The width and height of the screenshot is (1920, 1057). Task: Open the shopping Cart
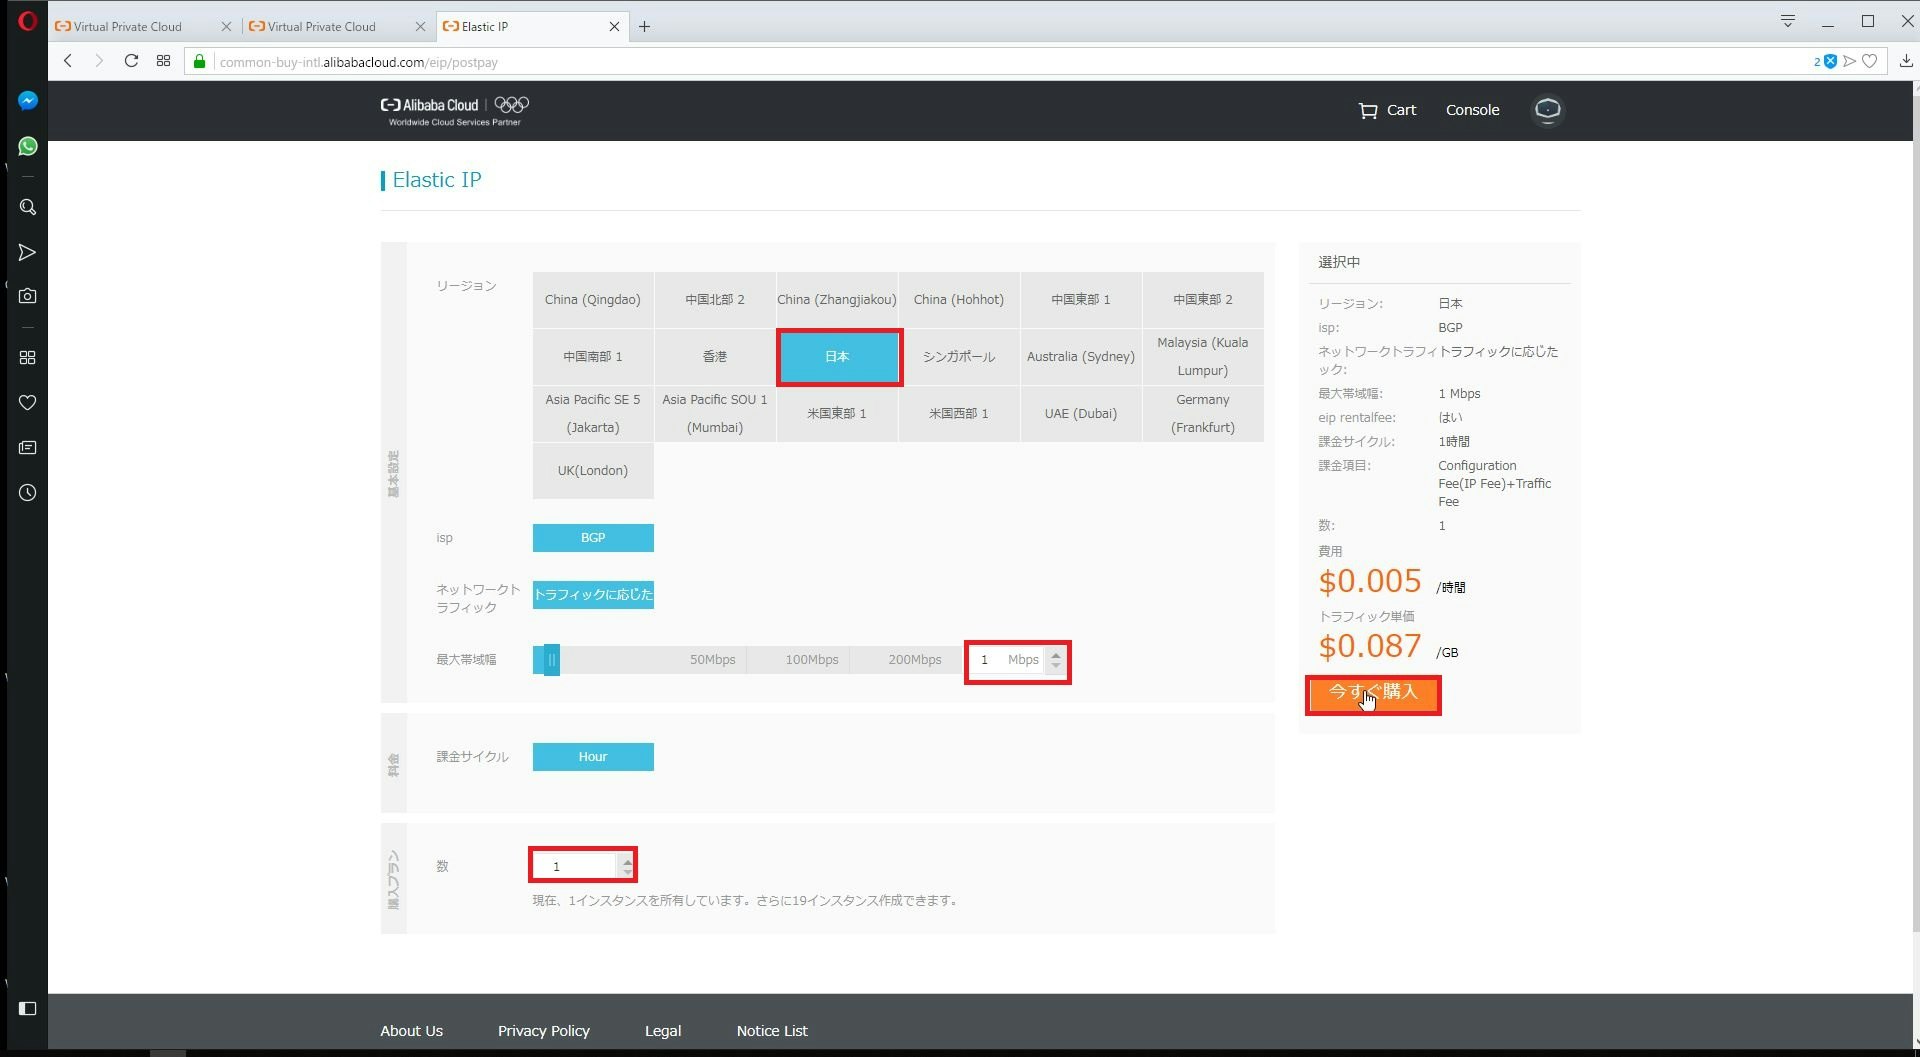point(1387,110)
